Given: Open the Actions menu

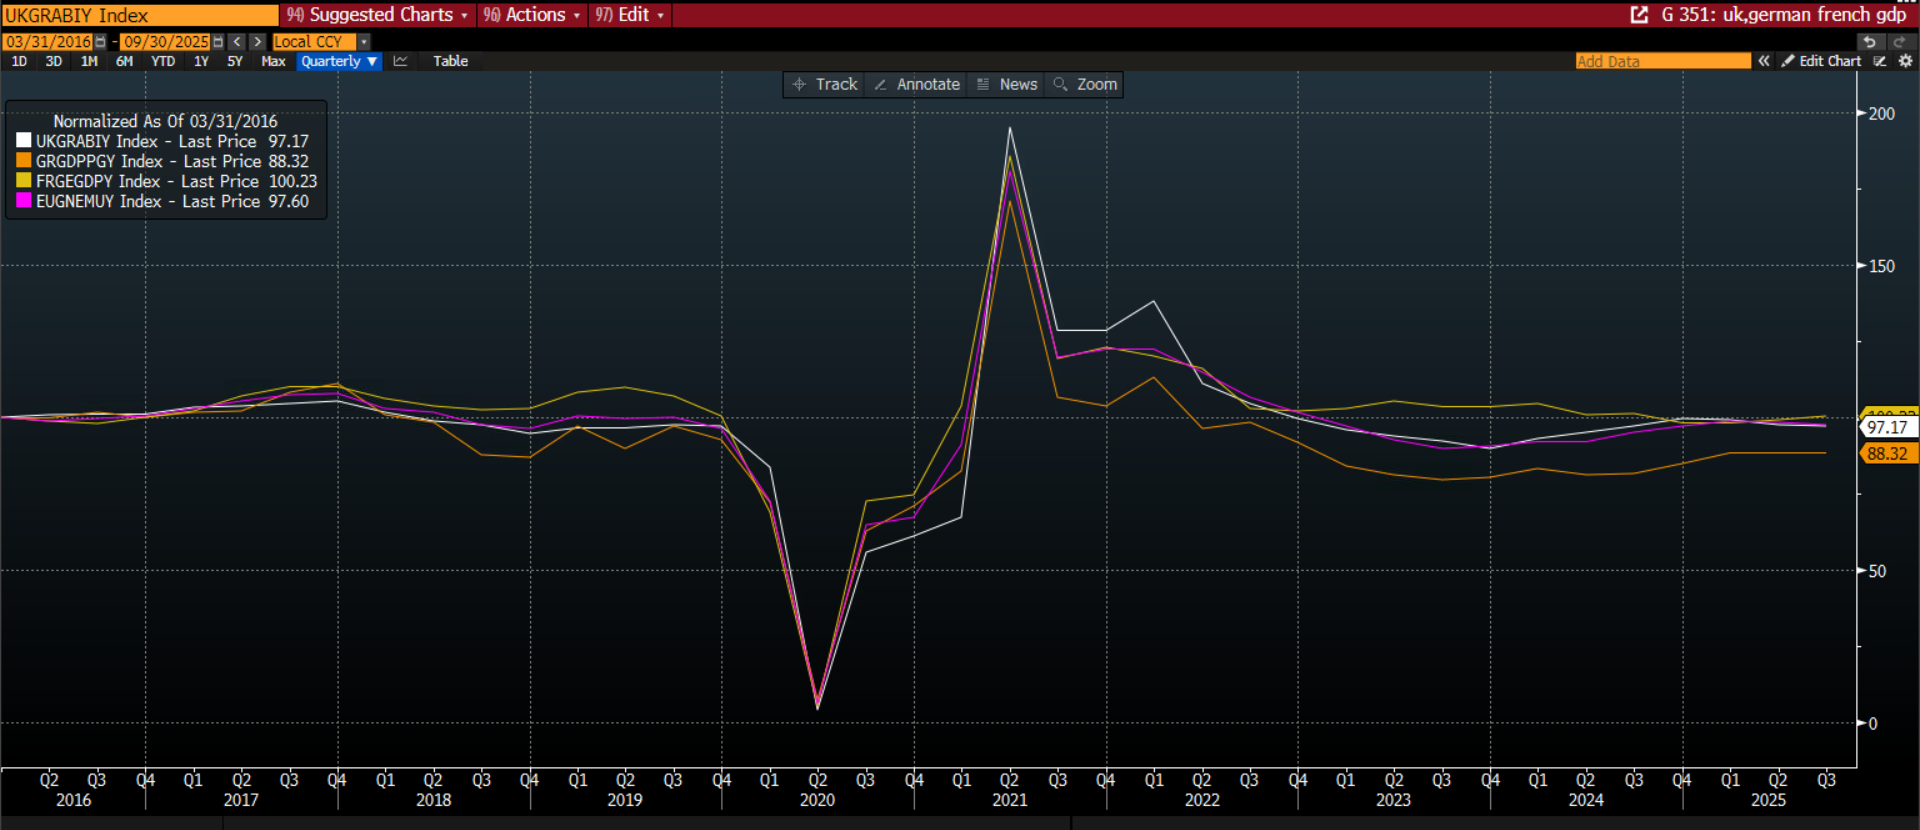Looking at the screenshot, I should pyautogui.click(x=532, y=15).
